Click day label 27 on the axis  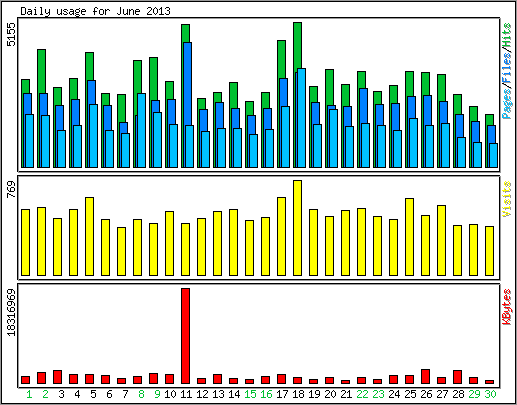(x=442, y=395)
